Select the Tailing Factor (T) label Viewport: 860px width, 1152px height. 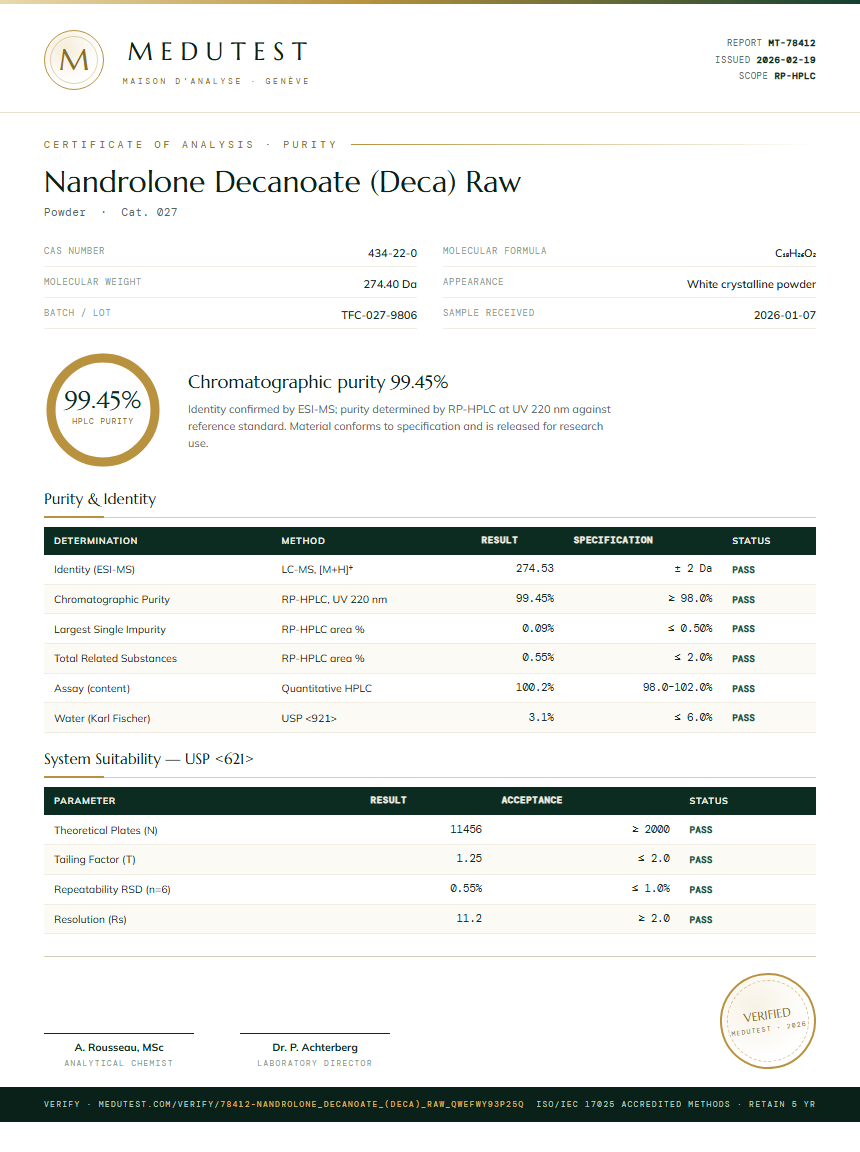95,860
